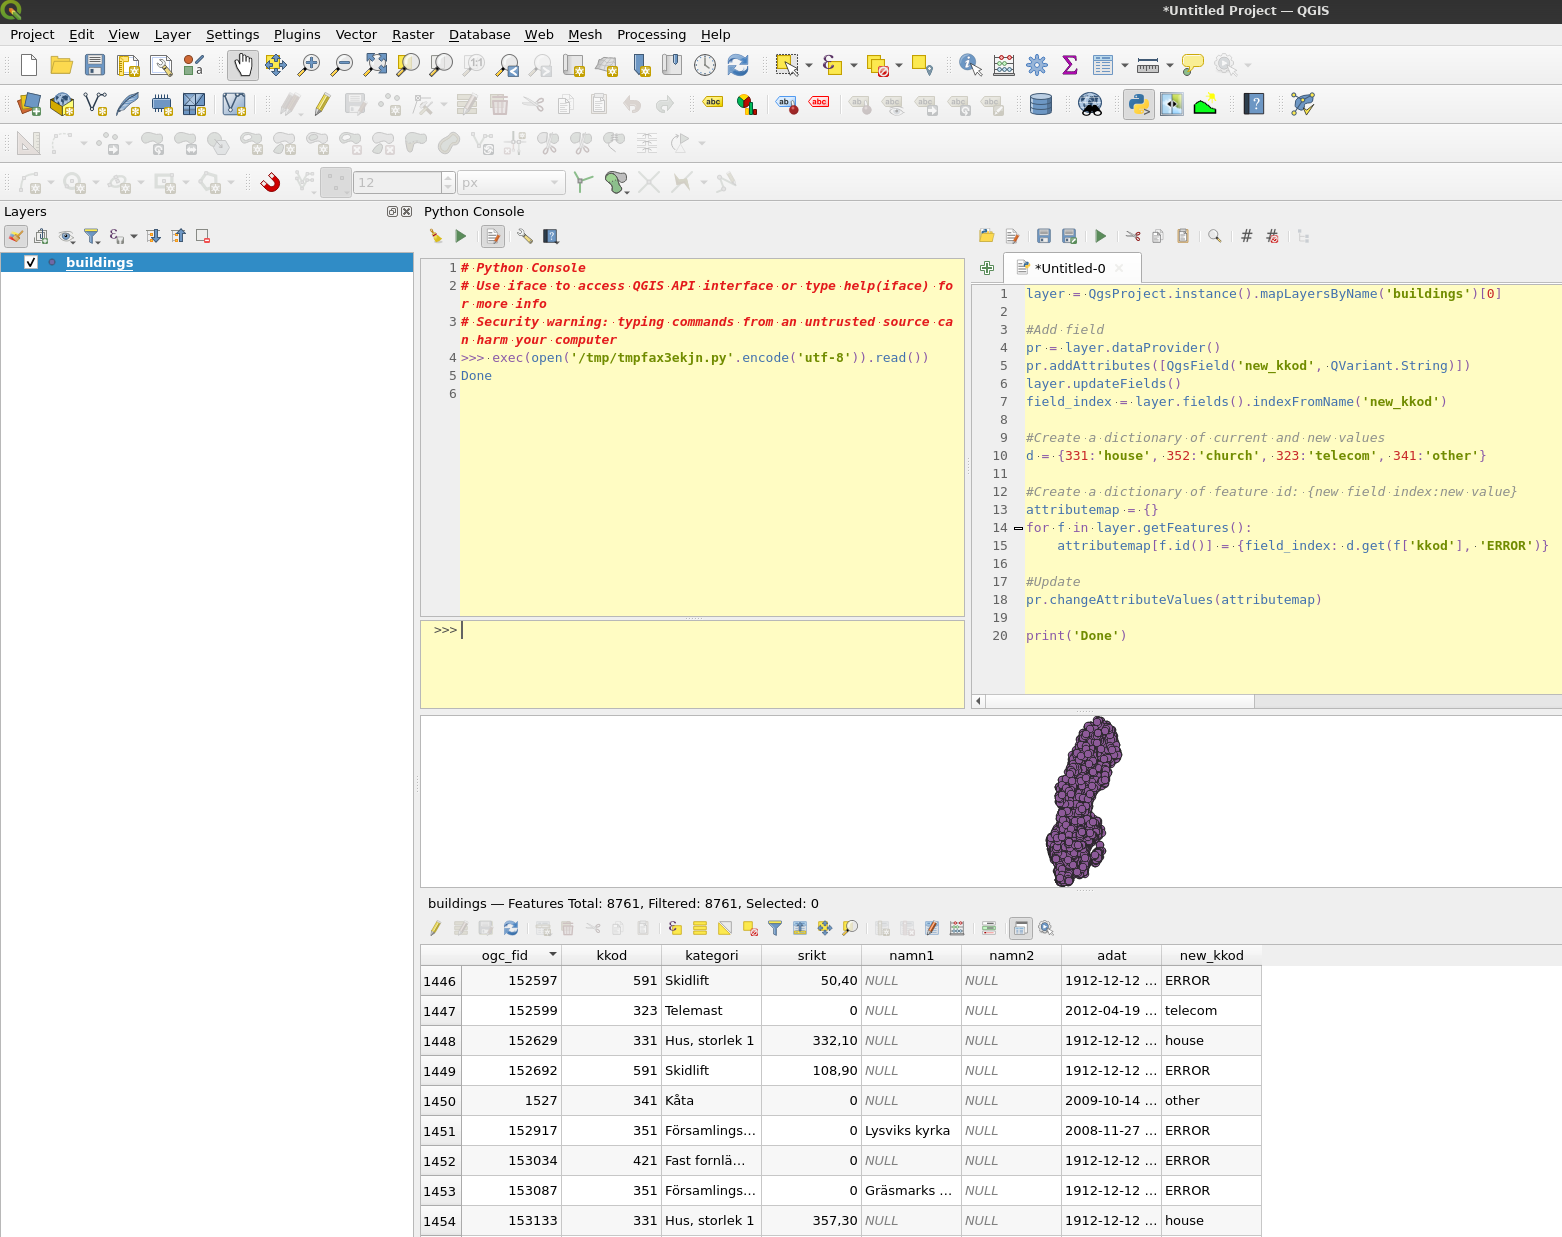The height and width of the screenshot is (1237, 1562).
Task: Click Zoom Full extent icon
Action: click(375, 65)
